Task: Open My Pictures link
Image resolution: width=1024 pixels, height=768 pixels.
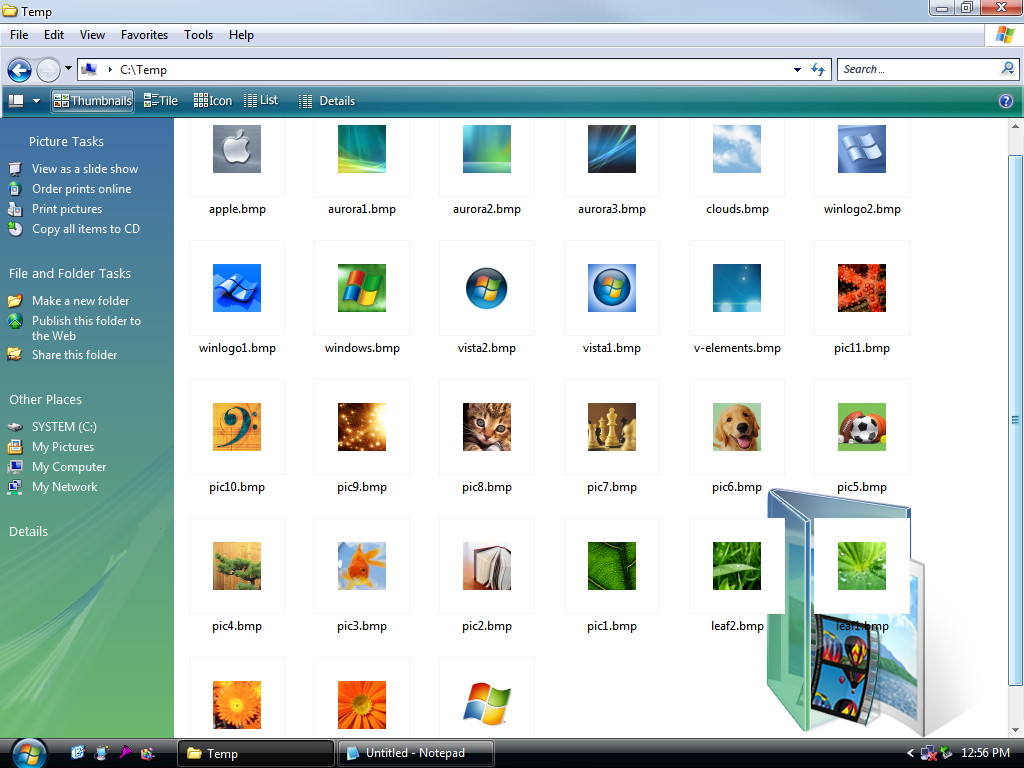Action: [x=63, y=447]
